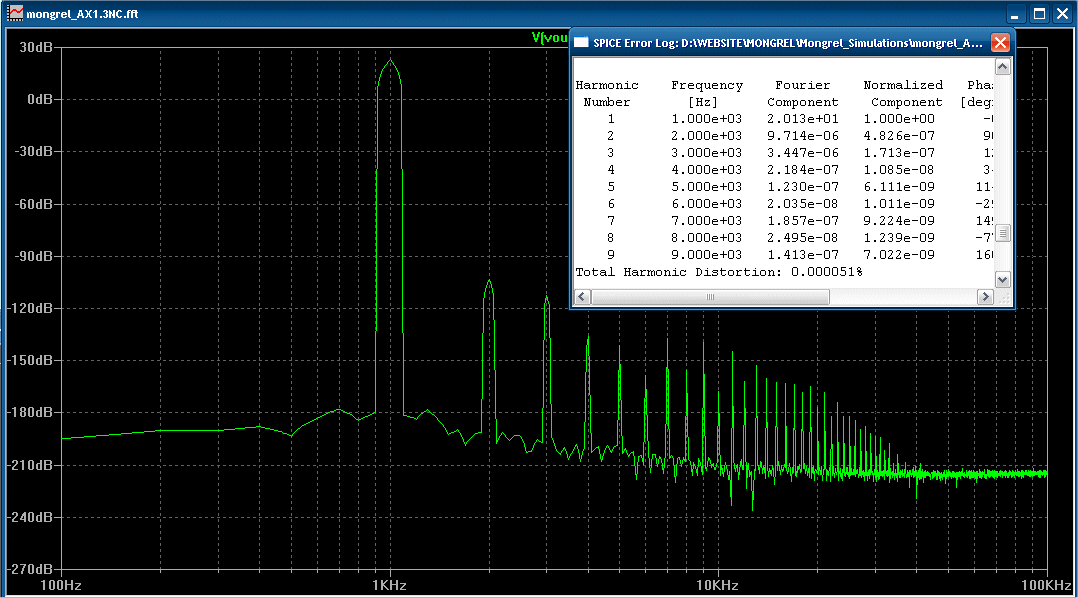Click the Frequency [Hz] column header
The height and width of the screenshot is (598, 1078).
pyautogui.click(x=707, y=93)
